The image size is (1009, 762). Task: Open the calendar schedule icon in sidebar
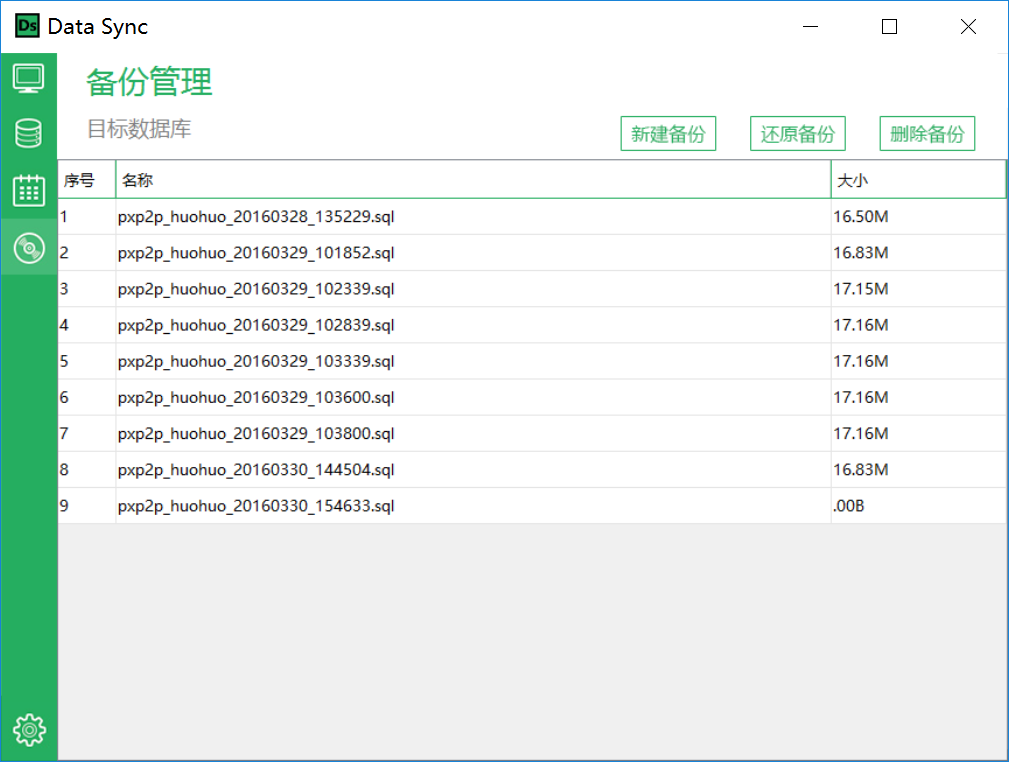(x=29, y=190)
